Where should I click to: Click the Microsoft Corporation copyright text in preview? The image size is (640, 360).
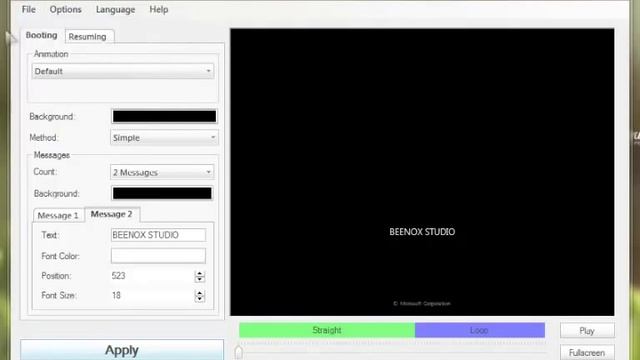422,304
